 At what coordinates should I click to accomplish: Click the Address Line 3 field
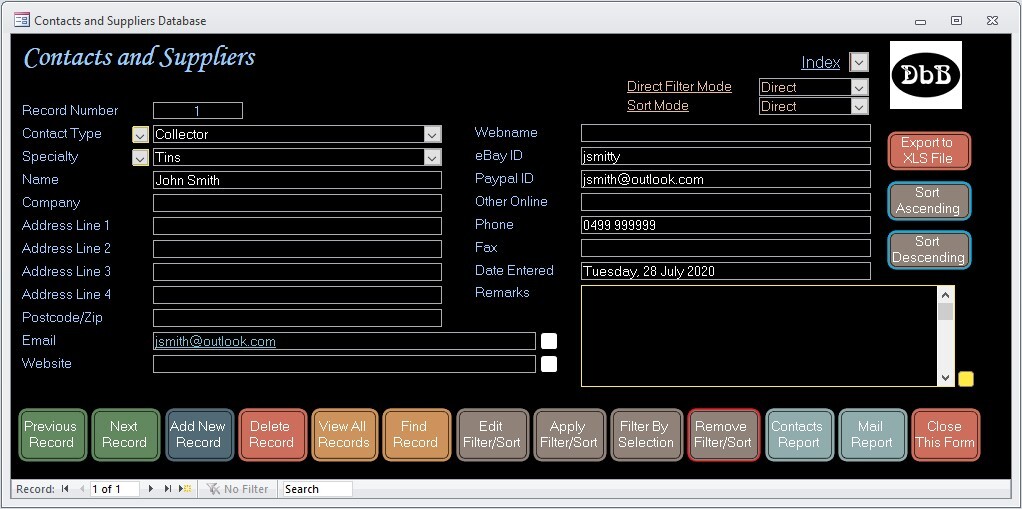tap(297, 272)
